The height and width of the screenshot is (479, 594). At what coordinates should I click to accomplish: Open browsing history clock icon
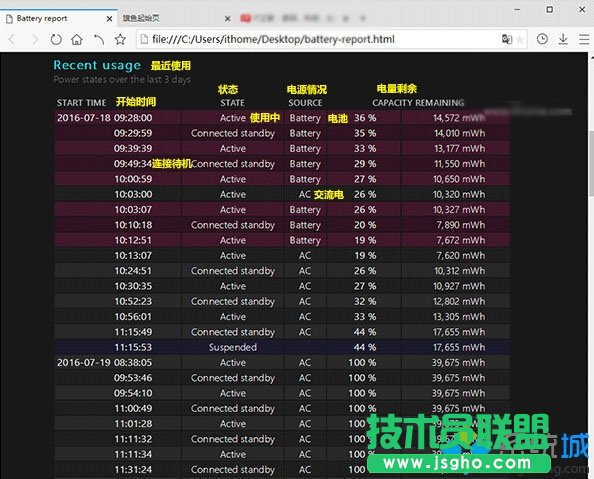pyautogui.click(x=542, y=39)
